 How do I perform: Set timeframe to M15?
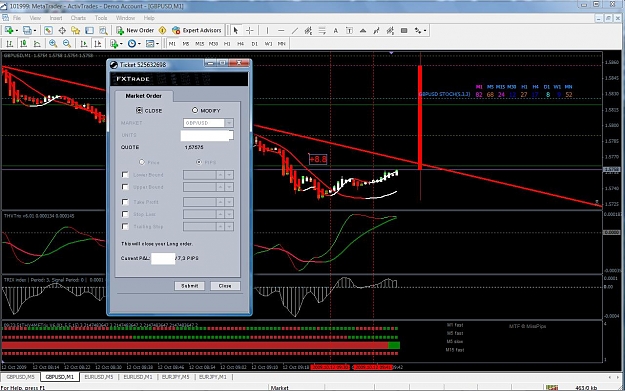[199, 44]
